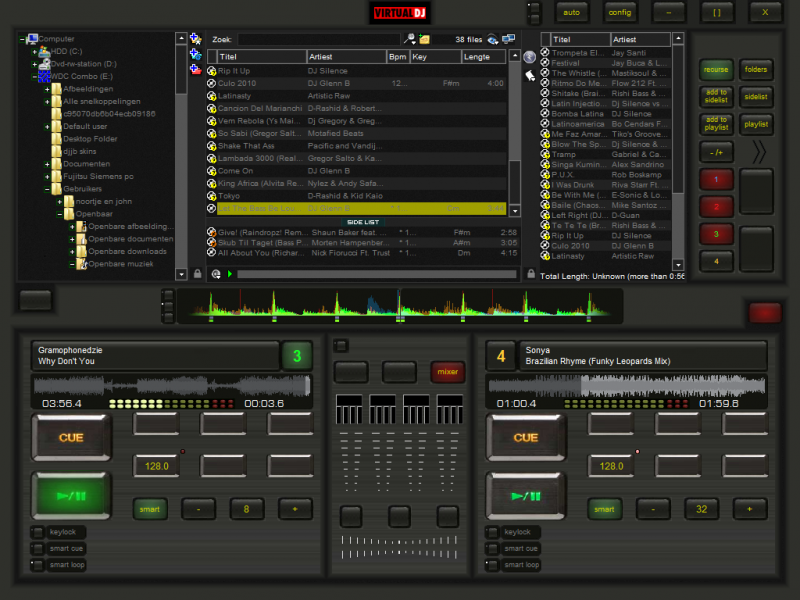
Task: Click the add to playlist button
Action: [716, 124]
